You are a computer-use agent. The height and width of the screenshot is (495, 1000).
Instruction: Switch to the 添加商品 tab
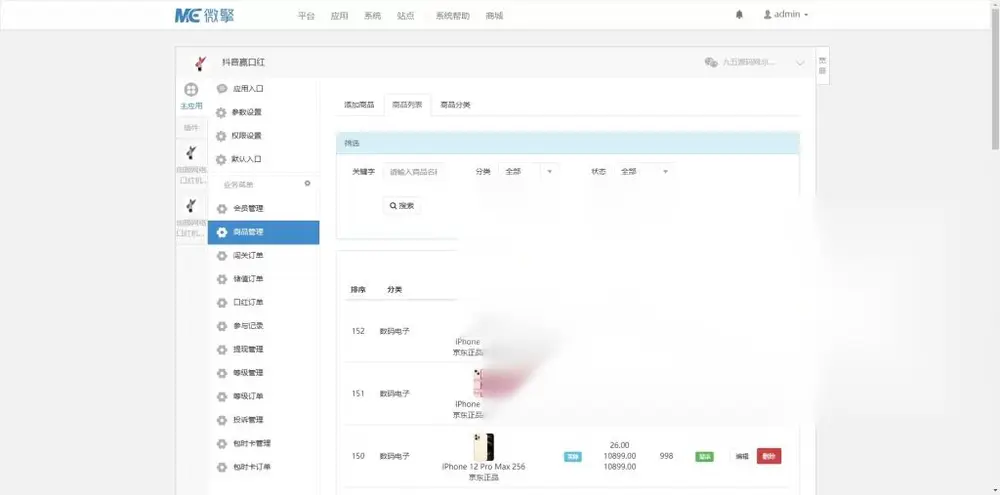point(359,105)
